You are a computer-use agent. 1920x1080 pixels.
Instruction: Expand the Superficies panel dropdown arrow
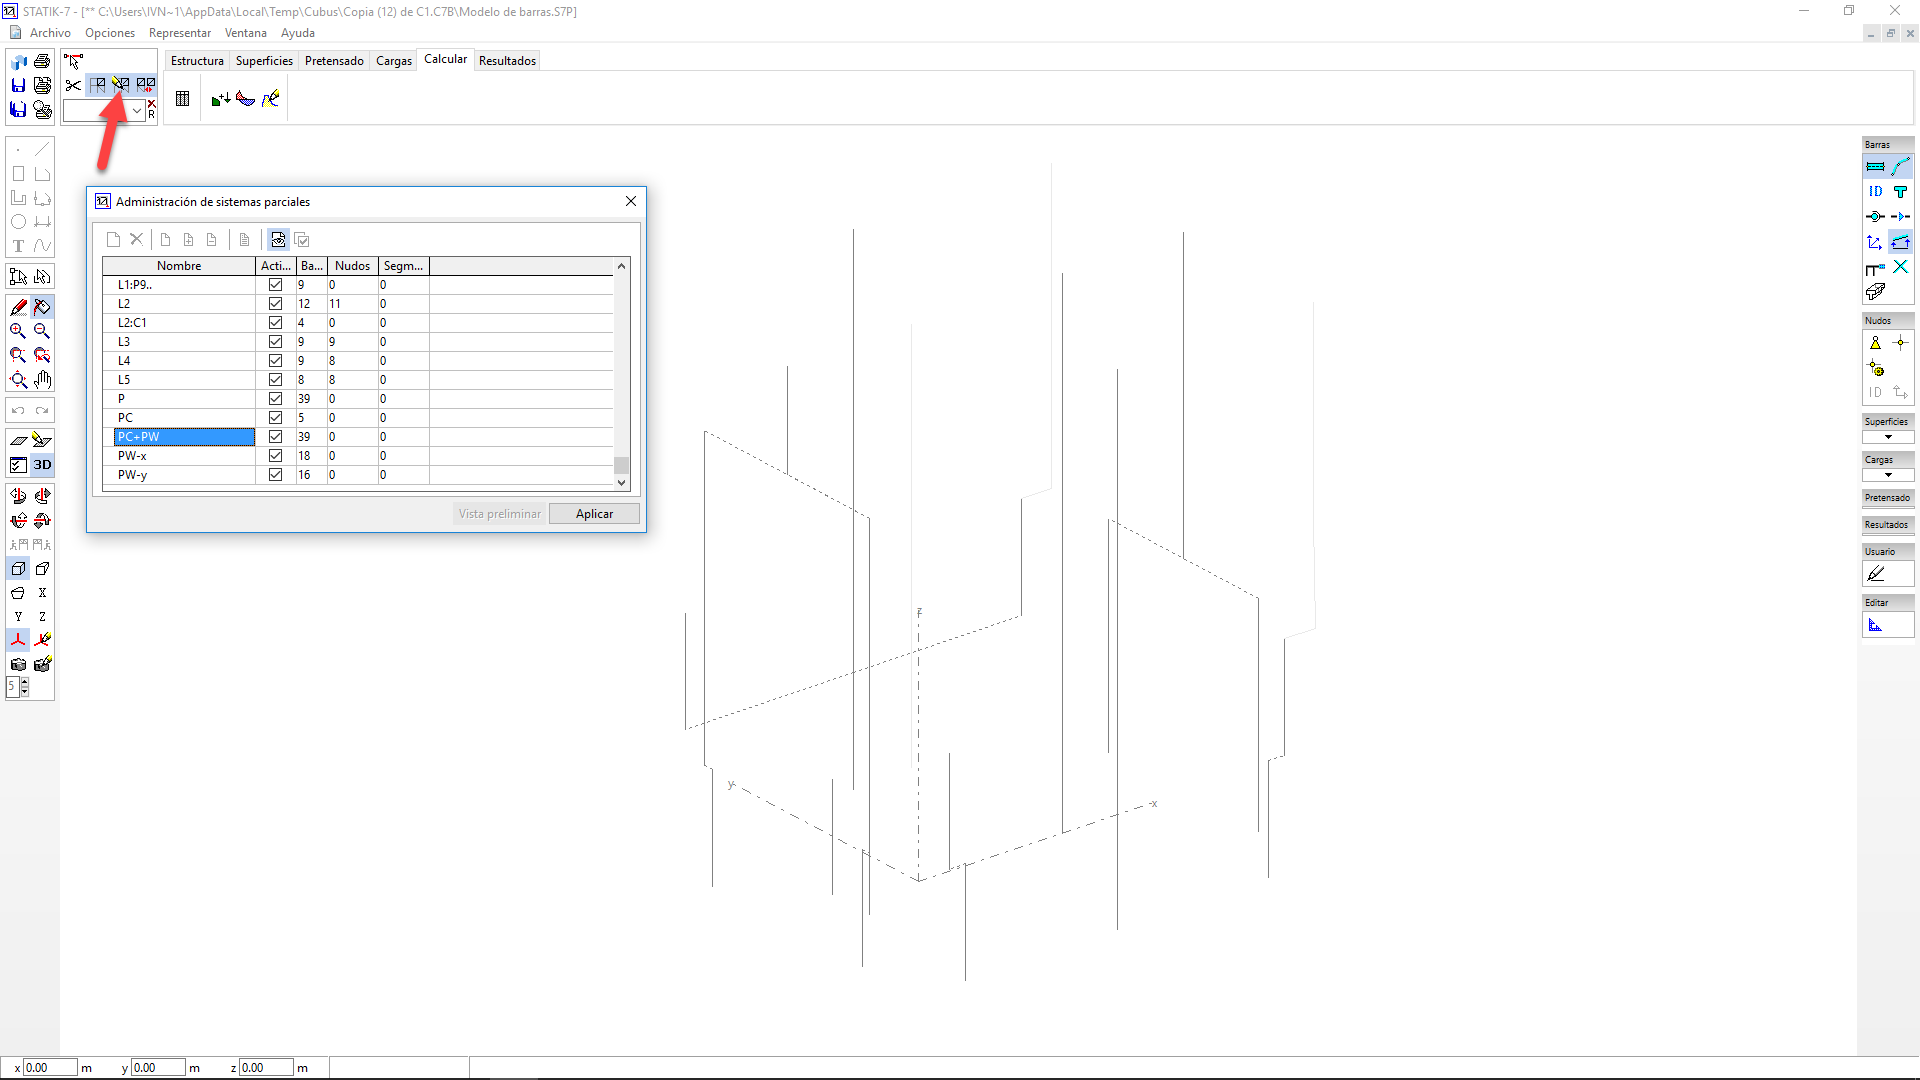point(1888,437)
